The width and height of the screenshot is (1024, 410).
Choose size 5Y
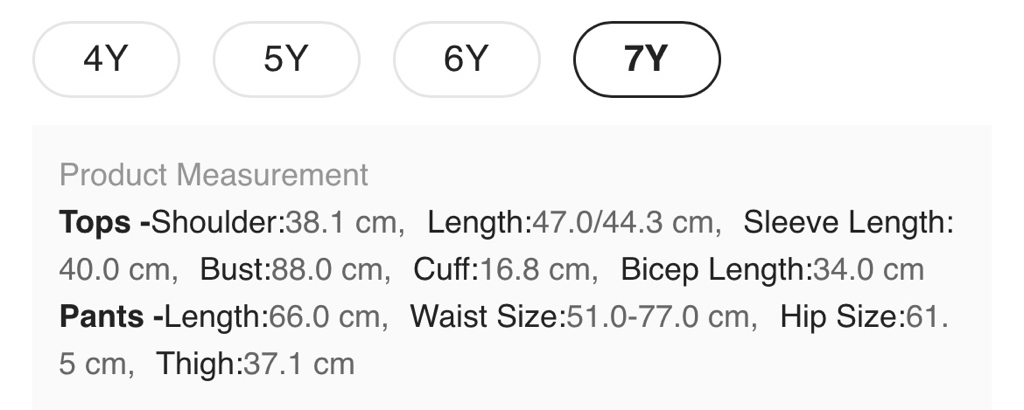point(286,60)
